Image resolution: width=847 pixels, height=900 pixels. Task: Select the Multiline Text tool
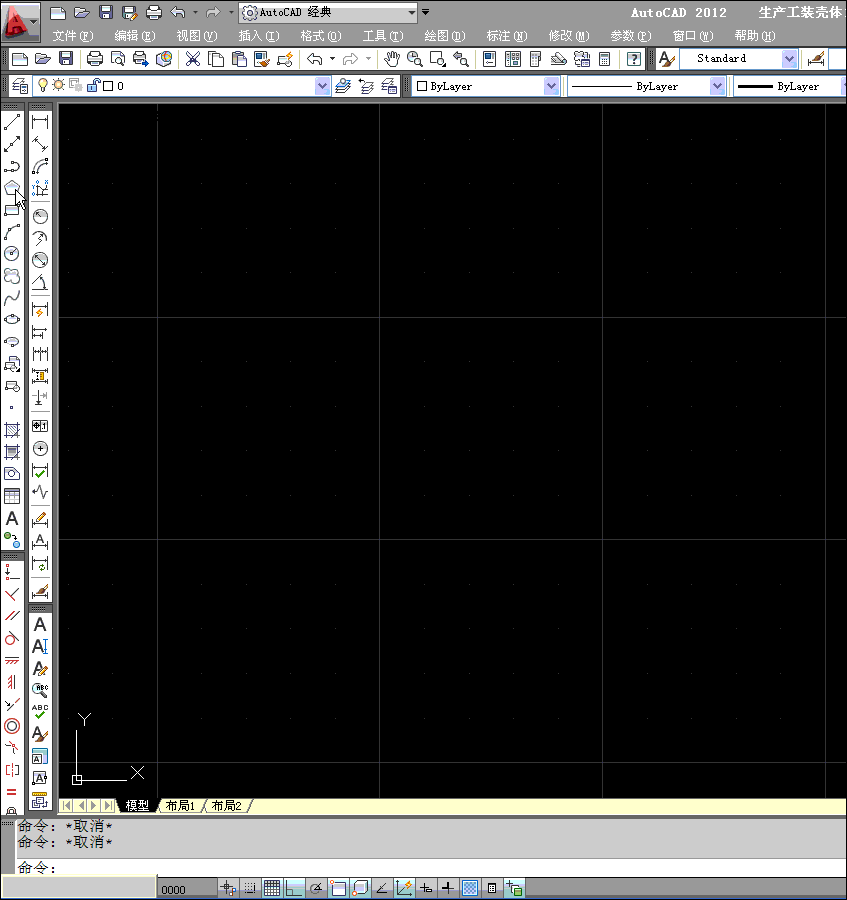(x=12, y=518)
